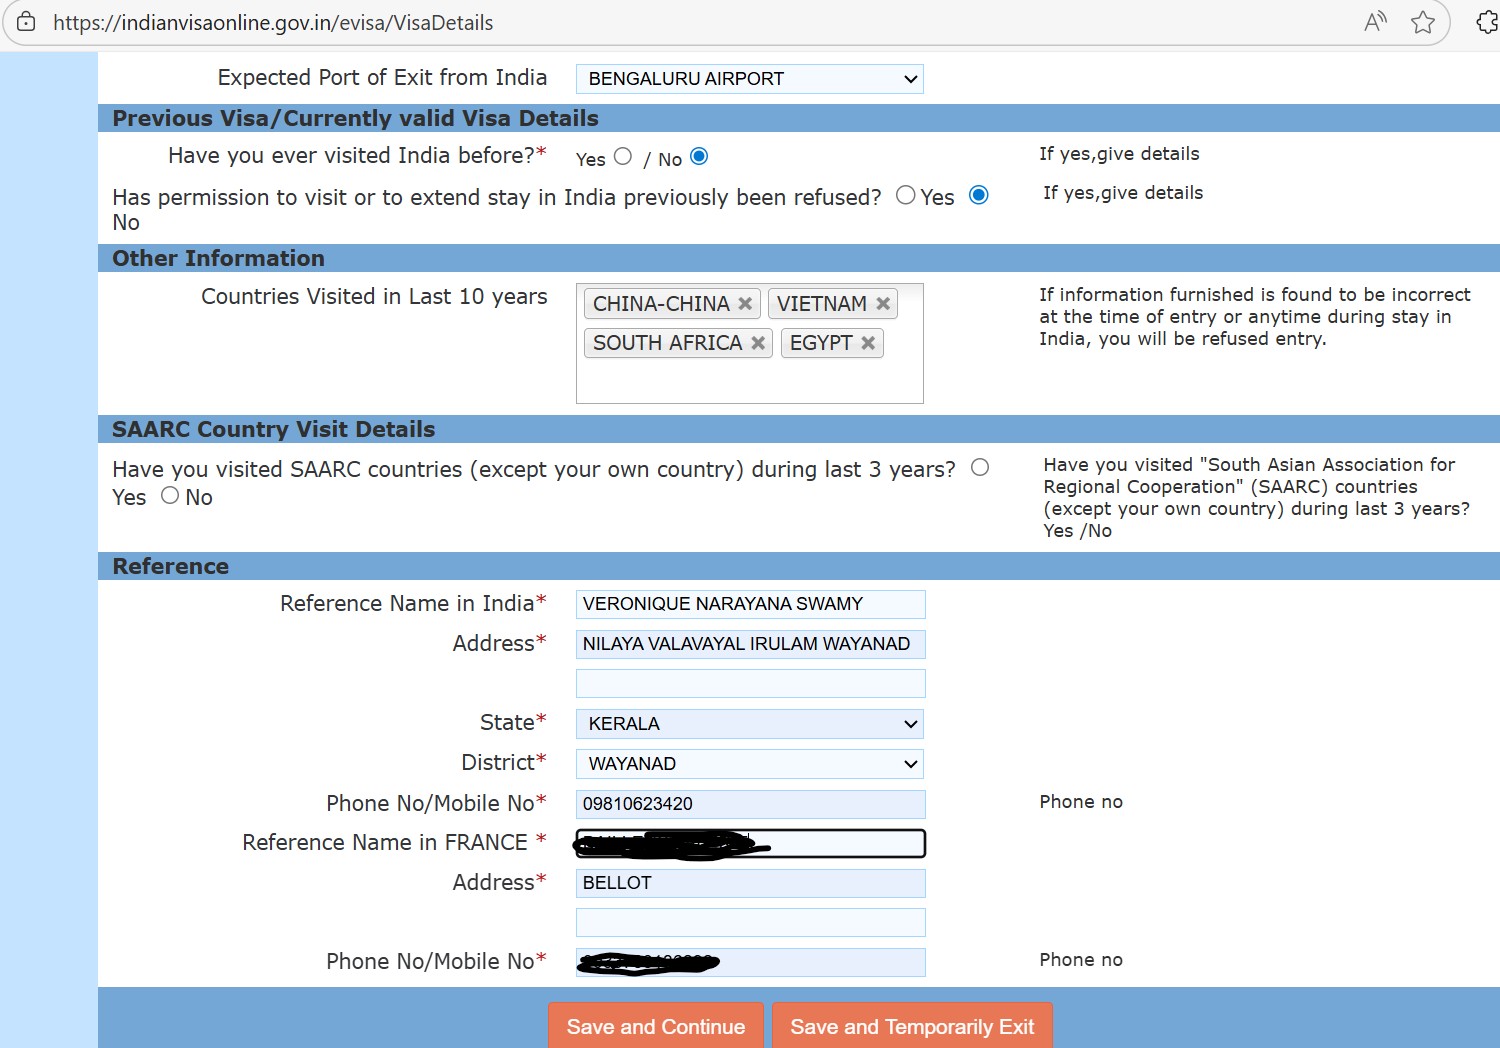
Task: Open the District dropdown showing WAYANAD
Action: tap(749, 764)
